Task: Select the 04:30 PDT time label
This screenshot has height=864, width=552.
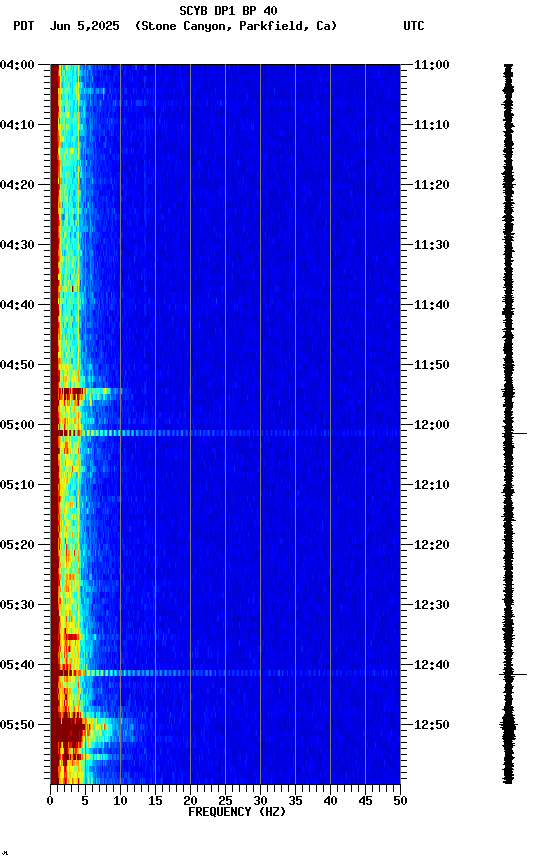Action: tap(17, 245)
